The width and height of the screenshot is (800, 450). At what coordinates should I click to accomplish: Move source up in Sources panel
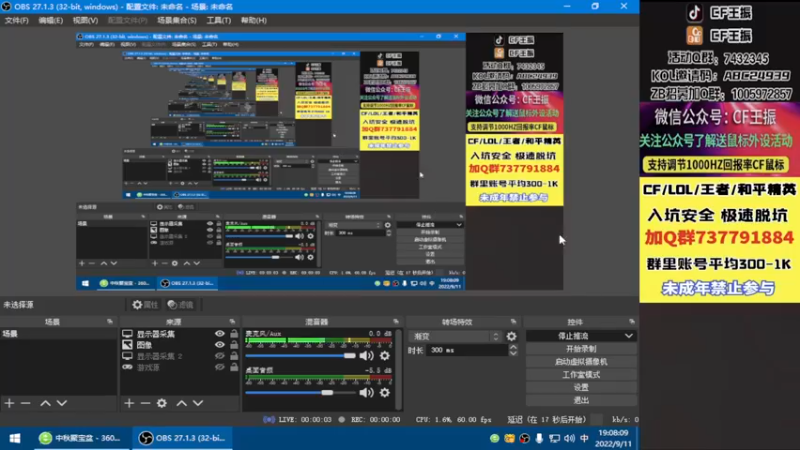click(182, 403)
